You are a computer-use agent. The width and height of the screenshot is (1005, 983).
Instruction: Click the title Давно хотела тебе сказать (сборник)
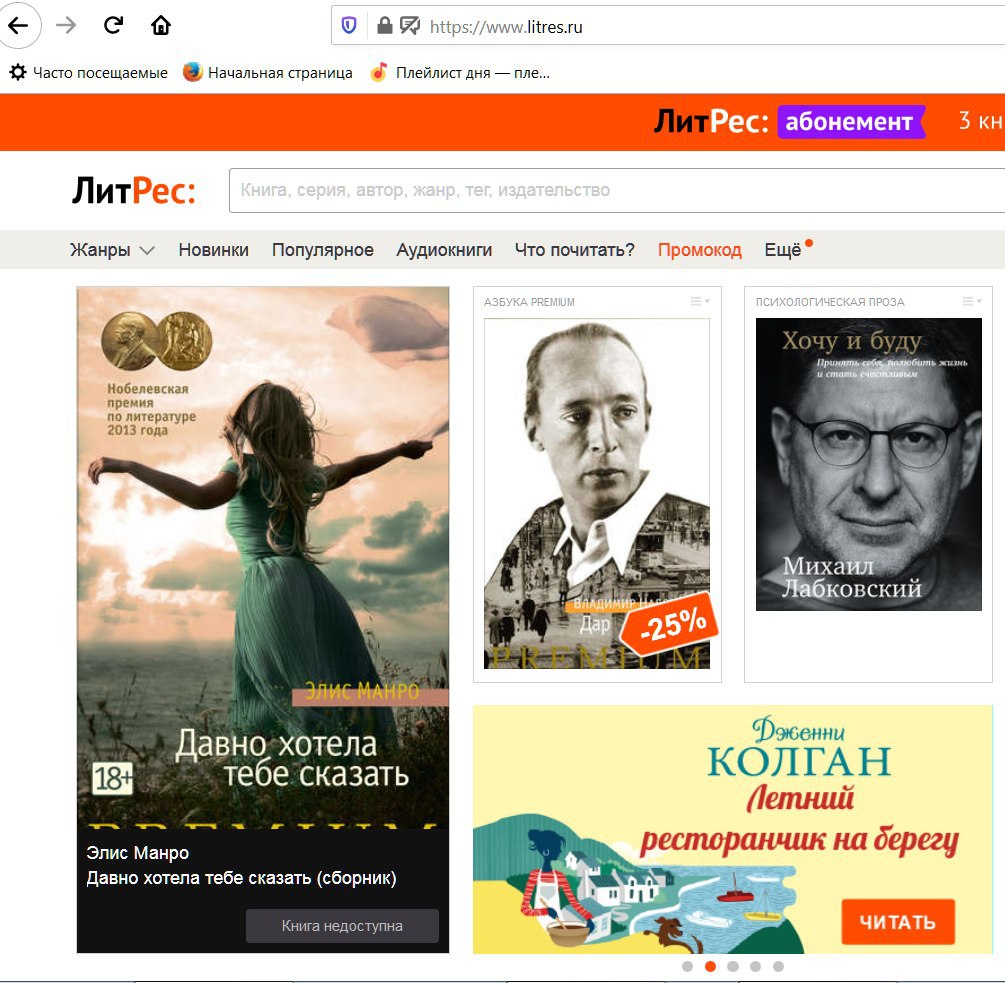click(x=242, y=878)
